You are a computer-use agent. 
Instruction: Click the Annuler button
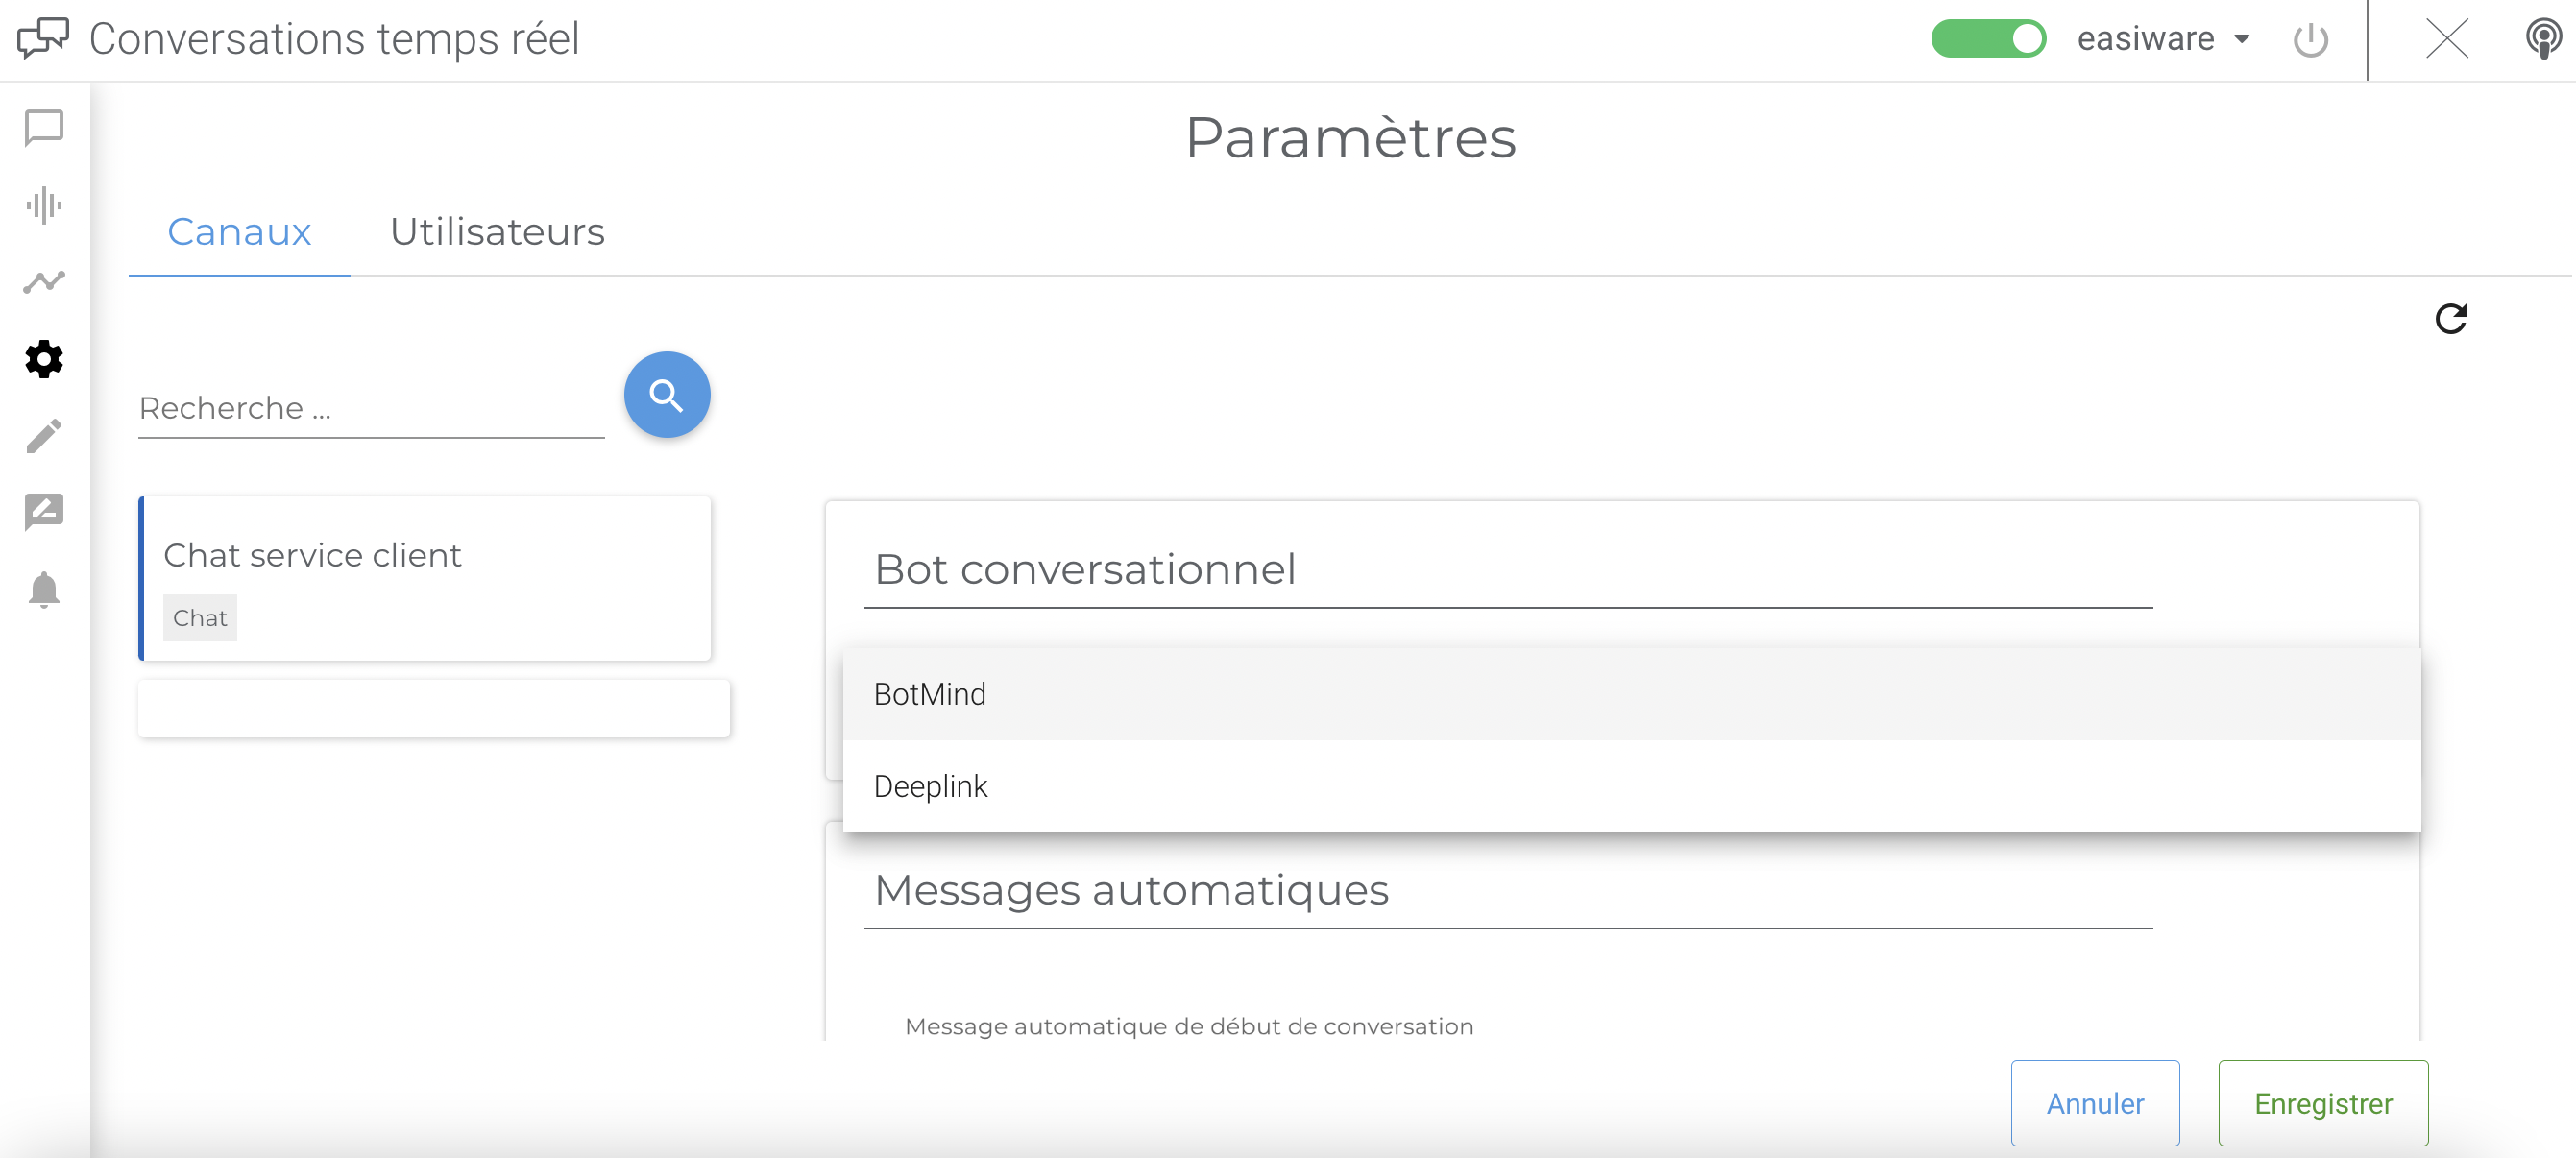tap(2095, 1103)
